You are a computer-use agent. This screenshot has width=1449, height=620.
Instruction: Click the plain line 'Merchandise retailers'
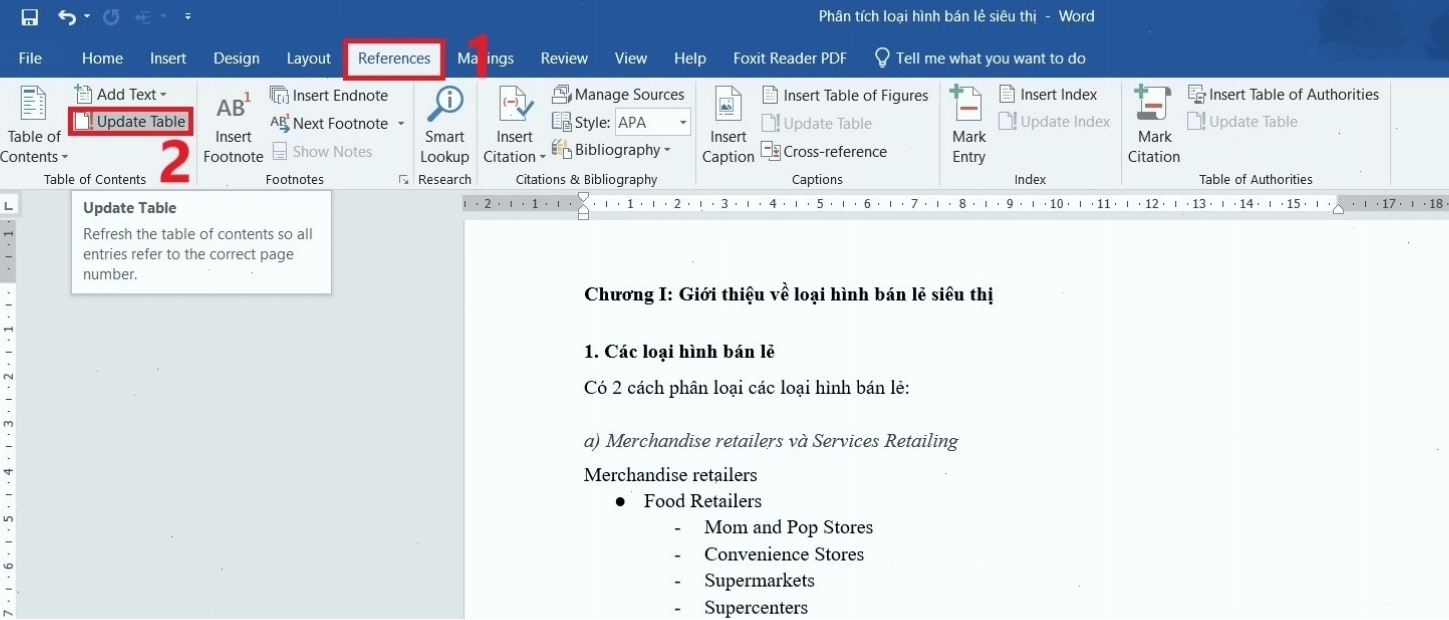pyautogui.click(x=670, y=475)
